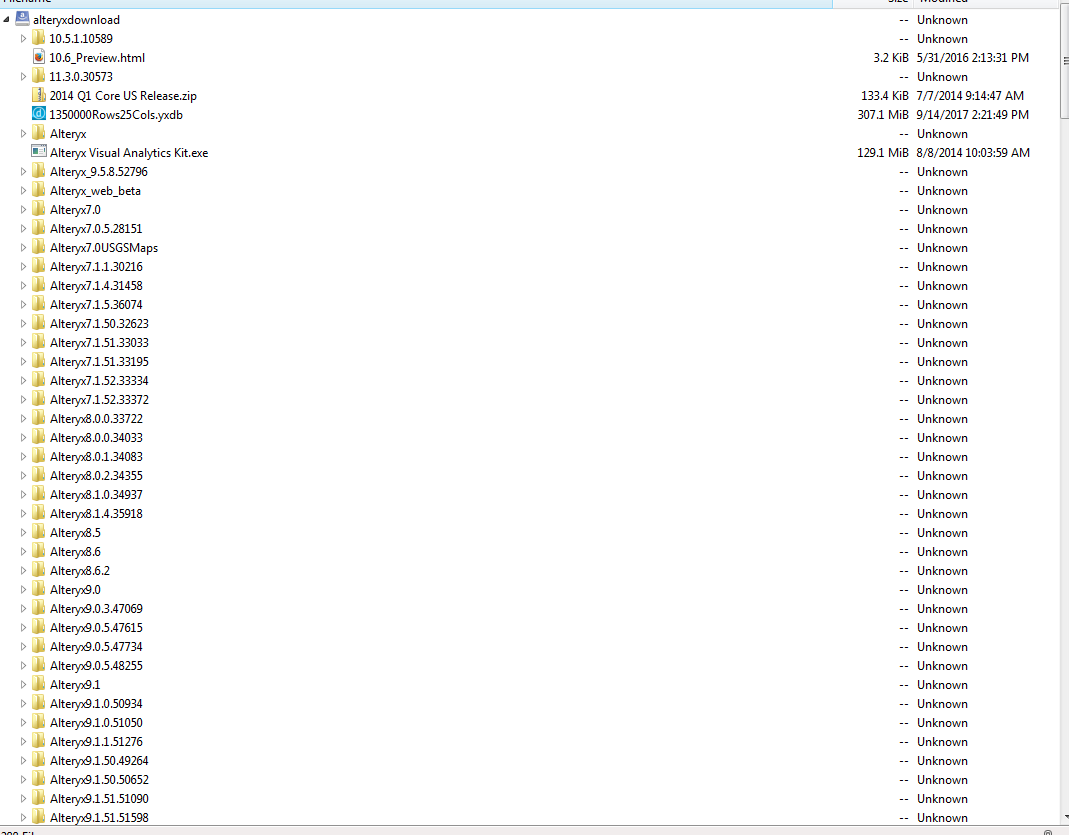Select the 10.6_Preview.html file name
1069x835 pixels.
97,58
